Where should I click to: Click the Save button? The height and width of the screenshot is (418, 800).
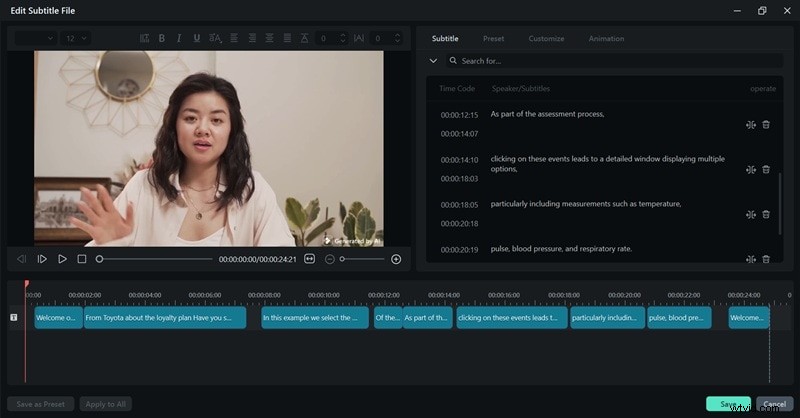coord(728,404)
